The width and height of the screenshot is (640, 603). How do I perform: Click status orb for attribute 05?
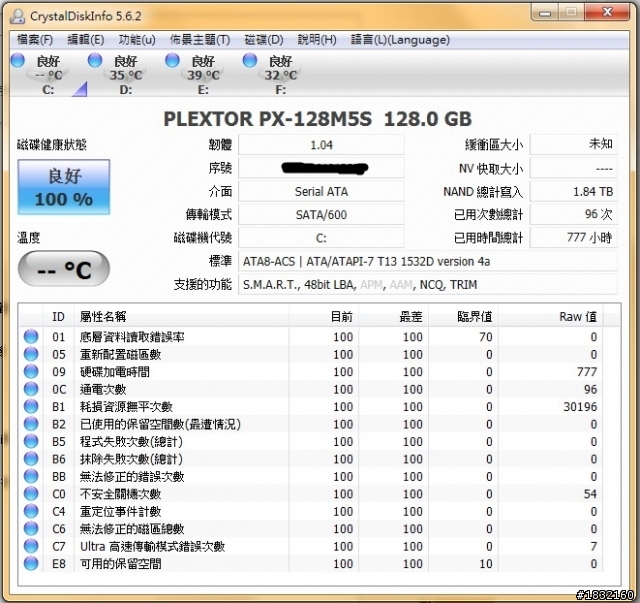(x=31, y=354)
